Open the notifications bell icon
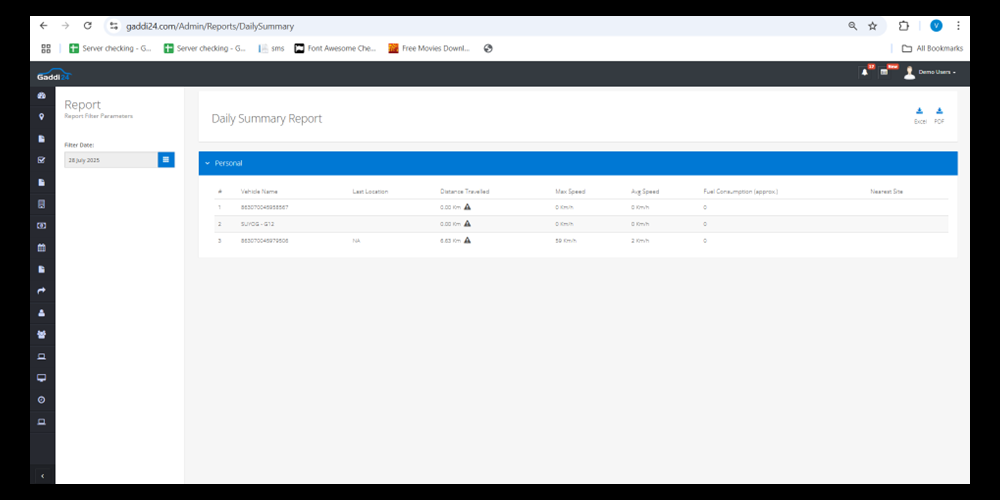The image size is (1000, 500). point(864,72)
